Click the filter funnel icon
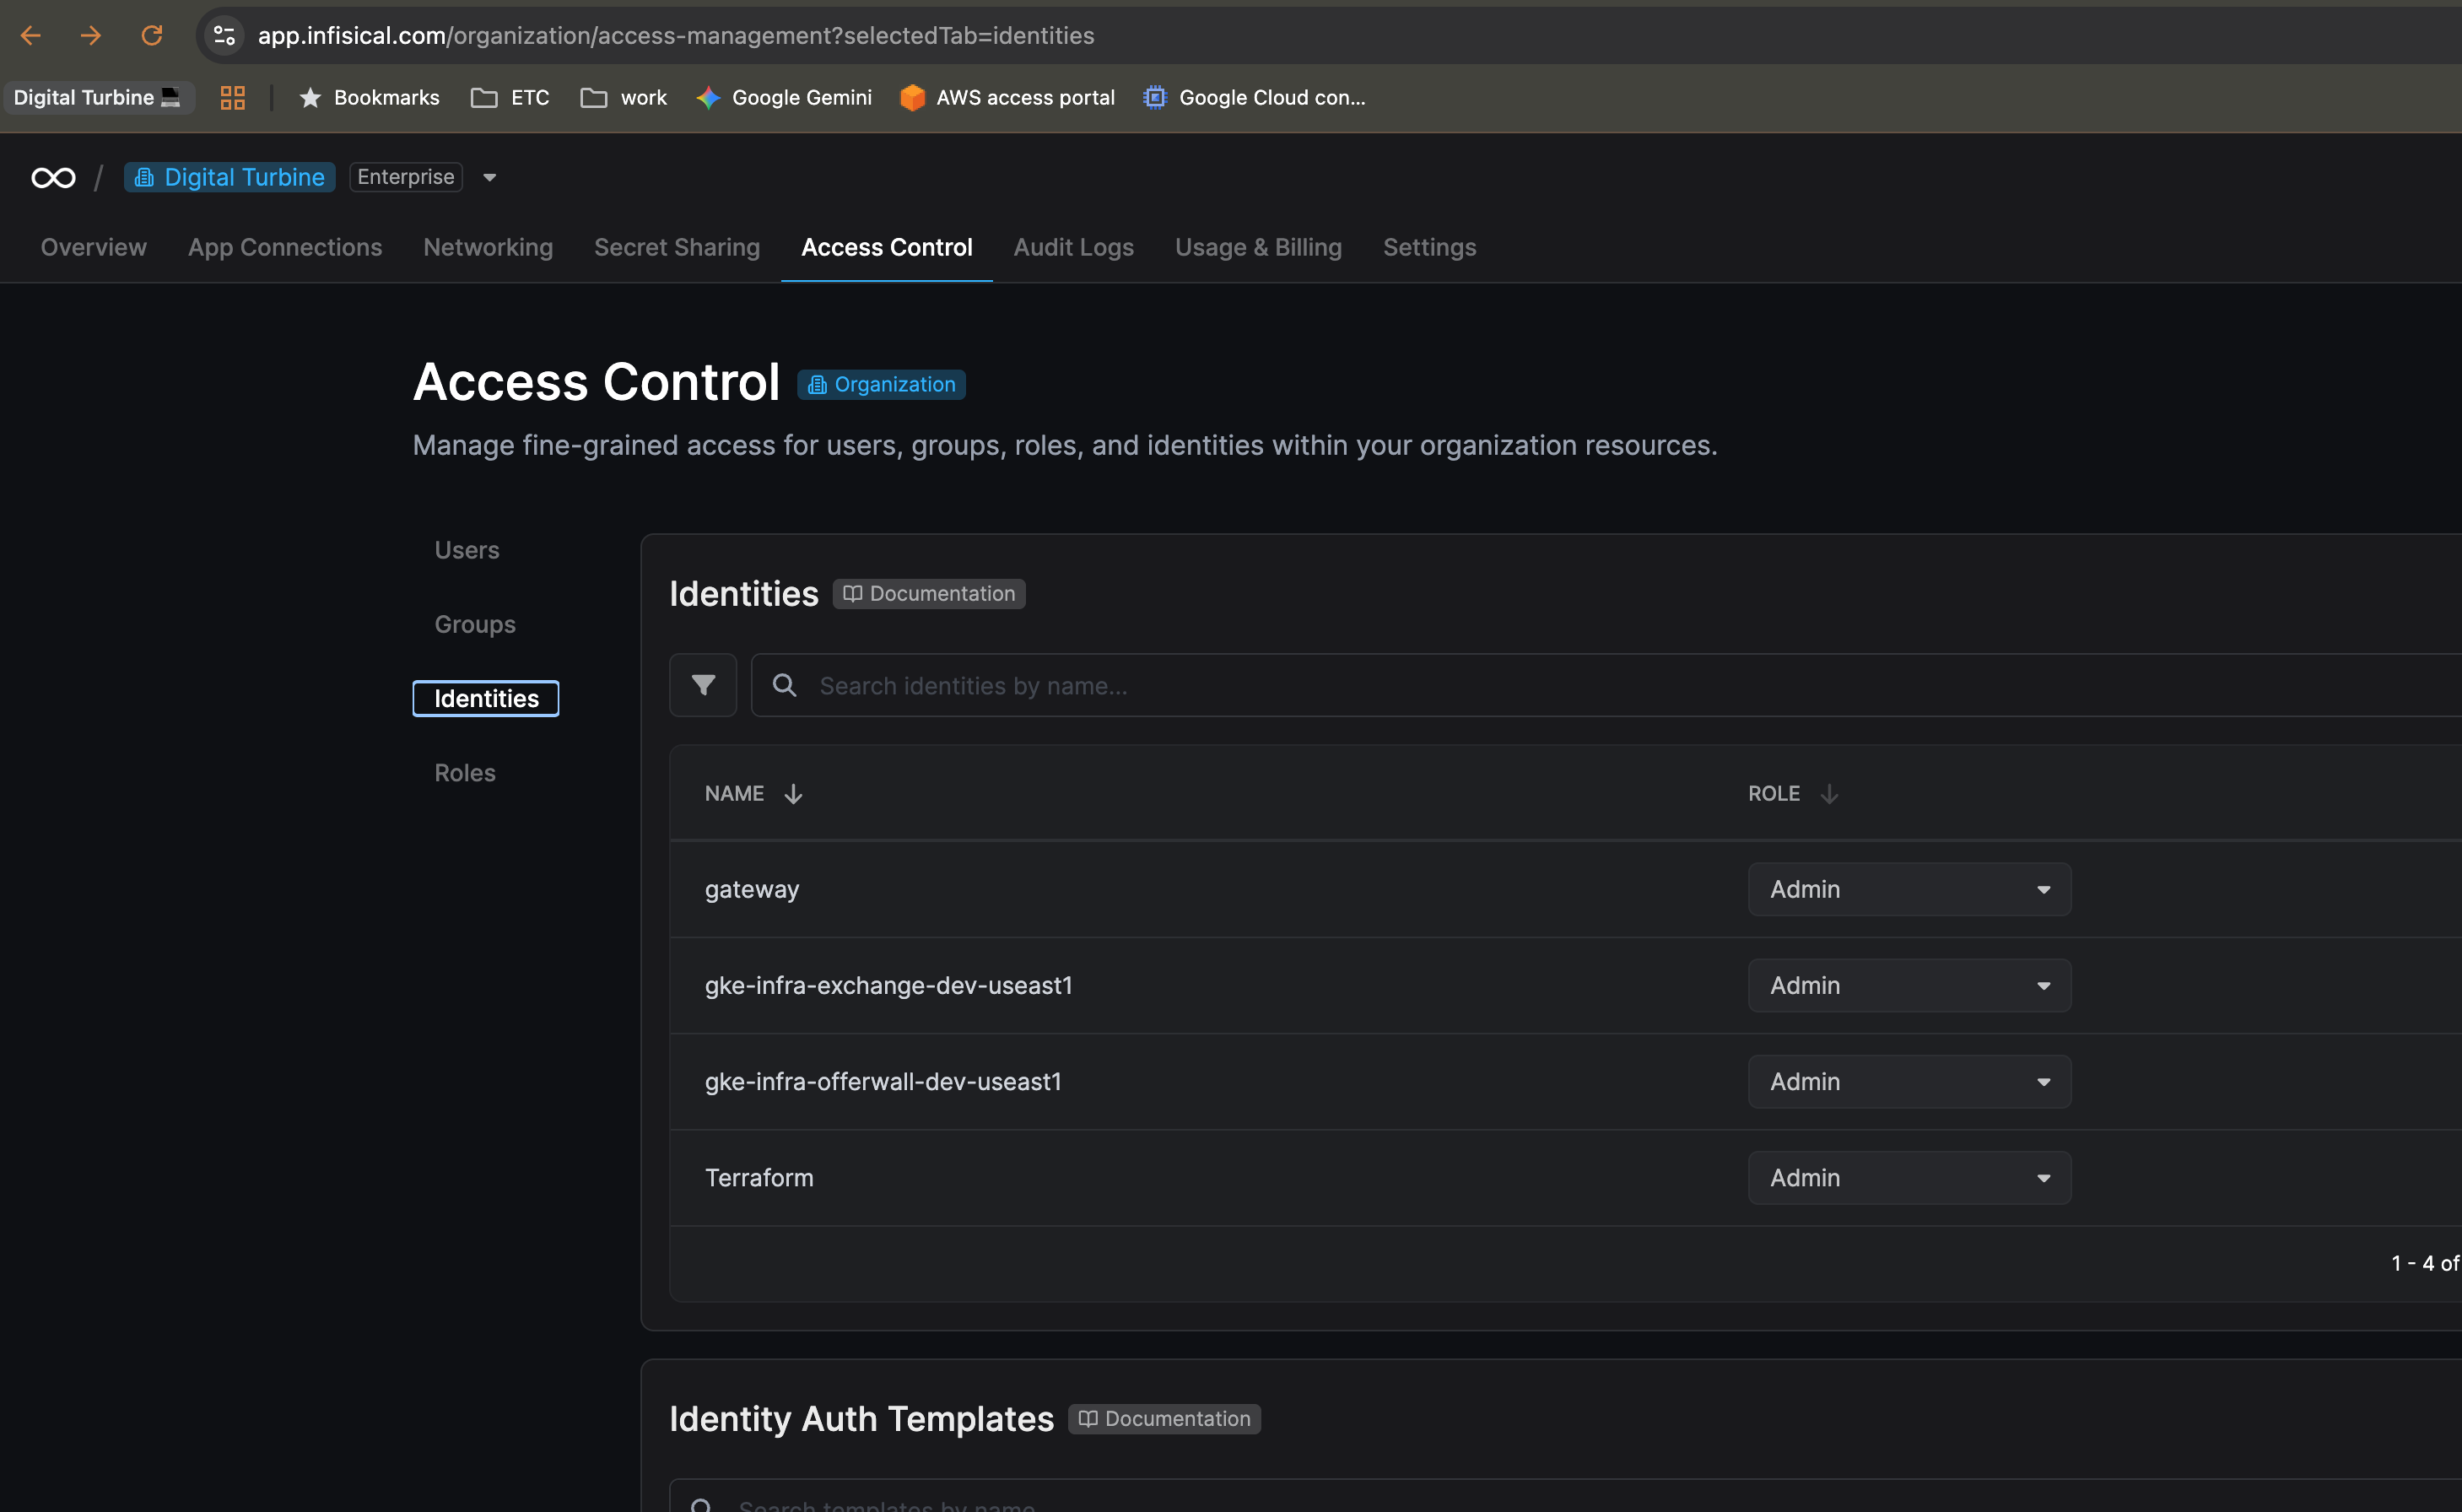The width and height of the screenshot is (2462, 1512). coord(703,685)
